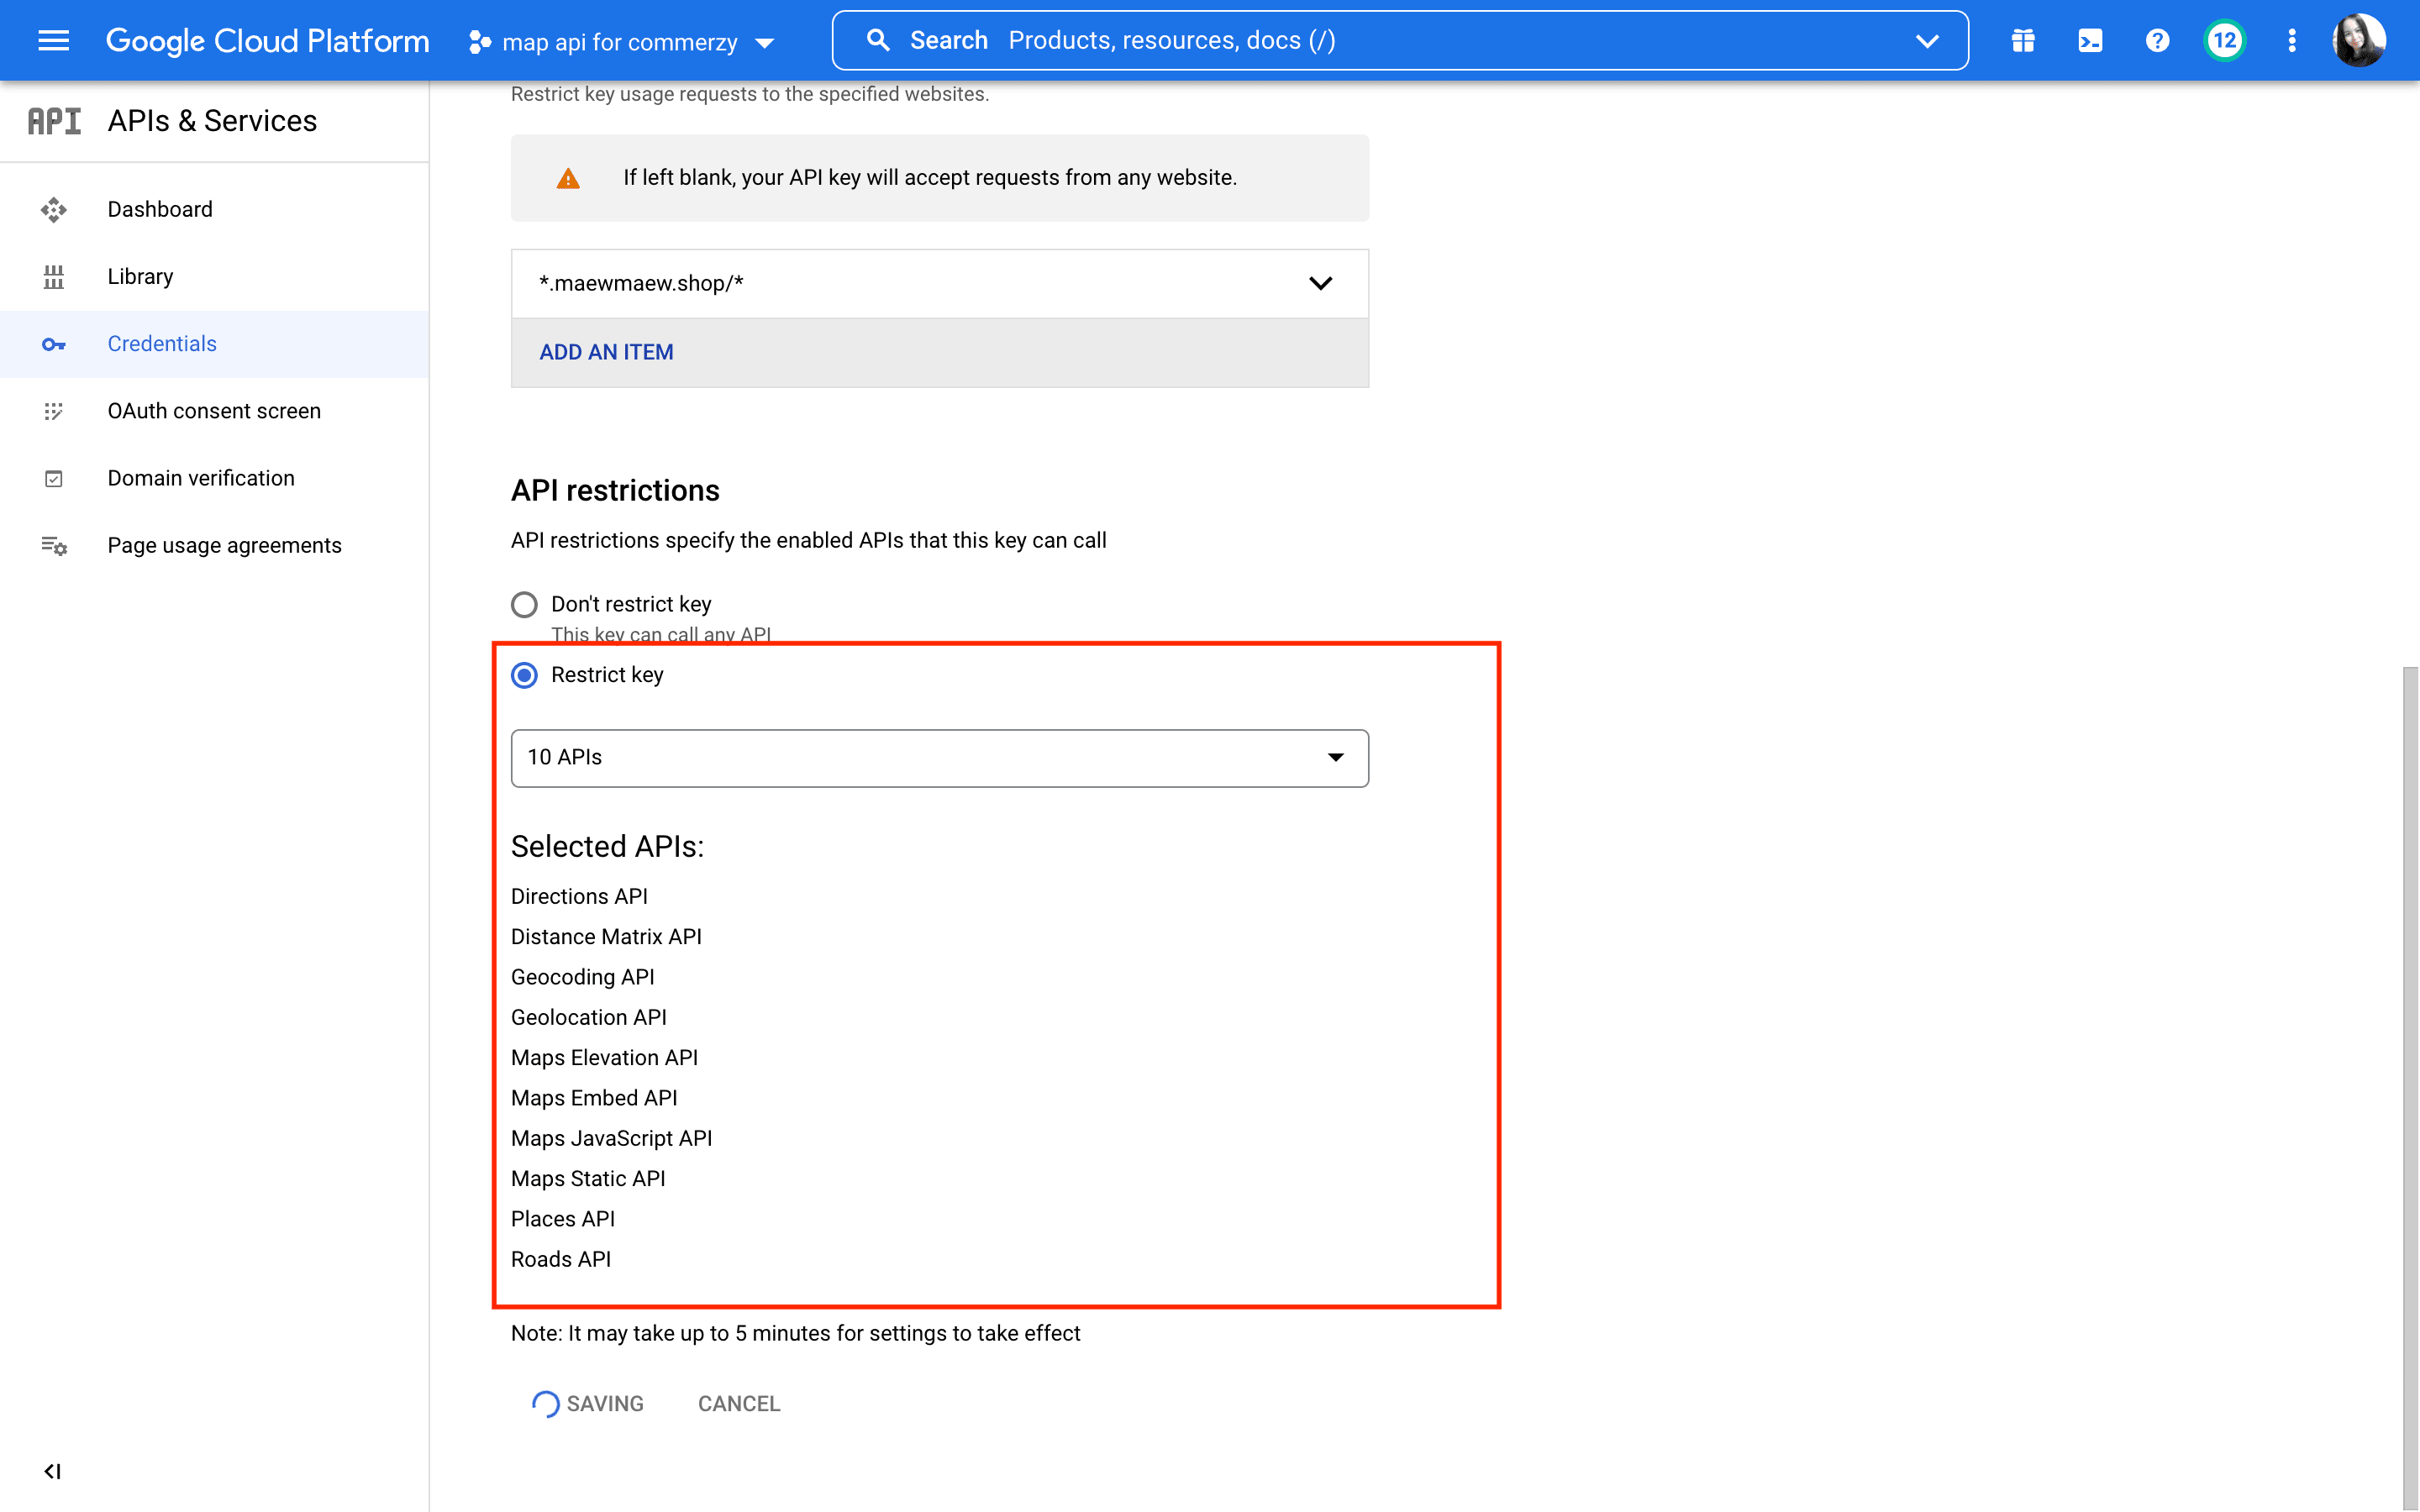View the 12 notifications badge
Screen dimensions: 2420x1512
coord(2224,40)
